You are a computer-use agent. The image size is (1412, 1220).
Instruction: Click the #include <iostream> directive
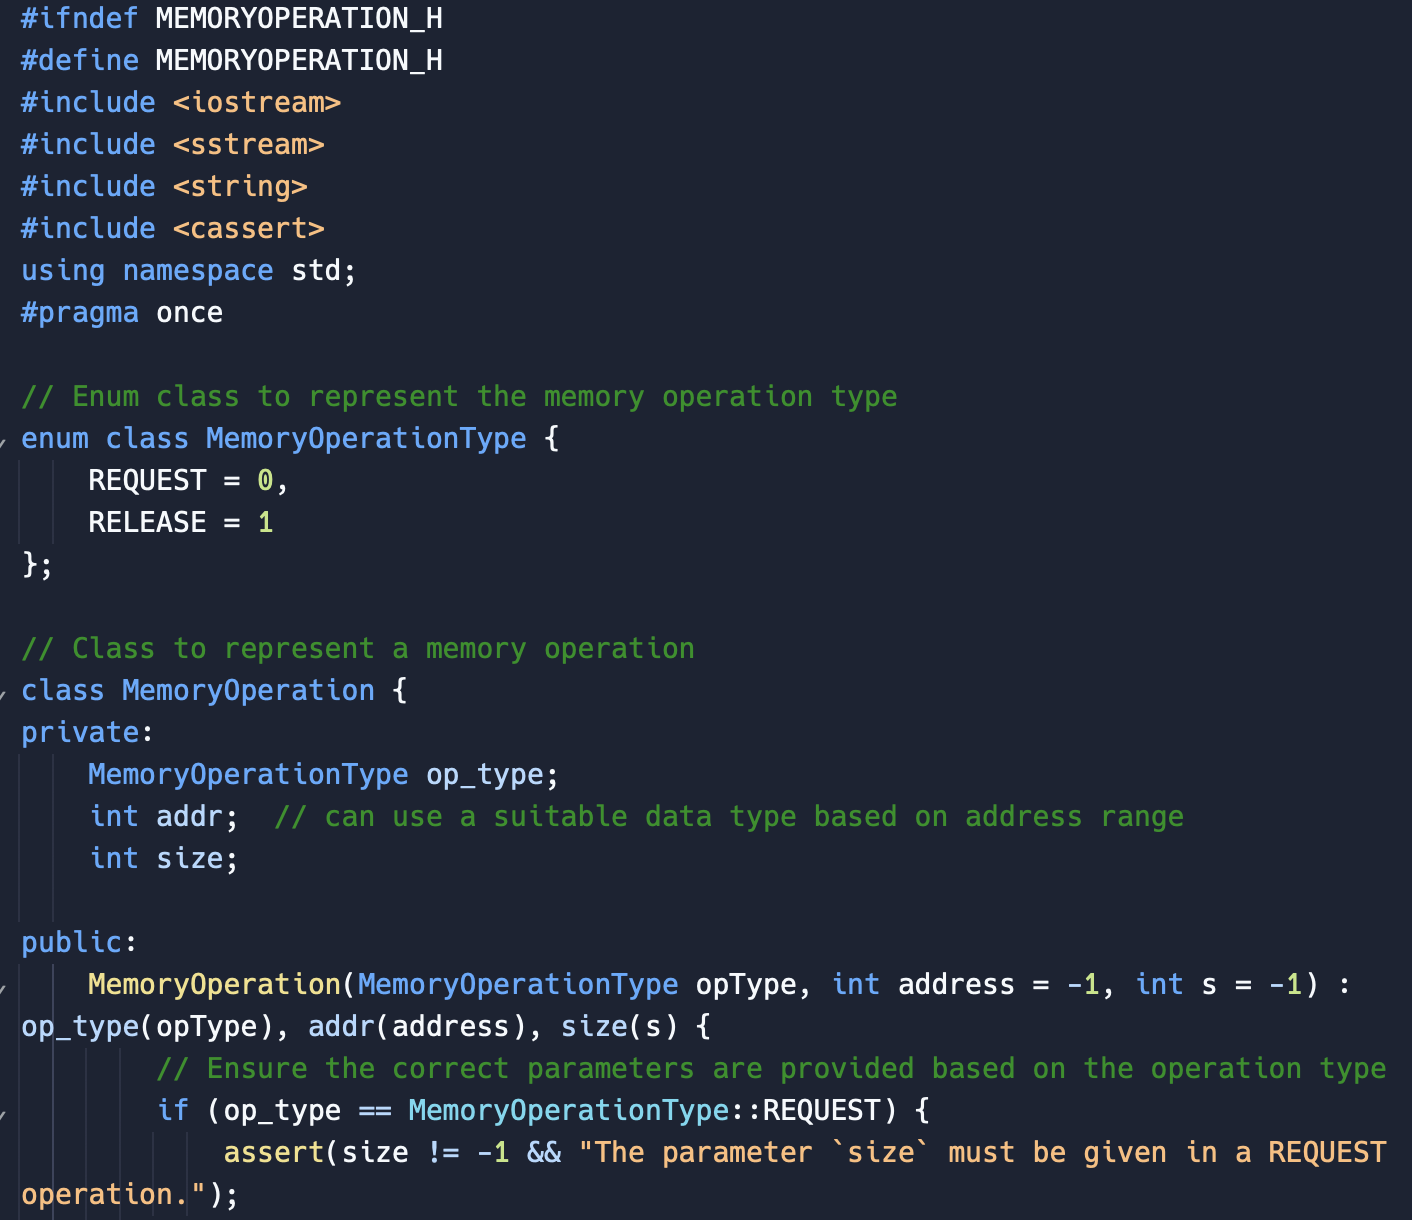tap(180, 102)
